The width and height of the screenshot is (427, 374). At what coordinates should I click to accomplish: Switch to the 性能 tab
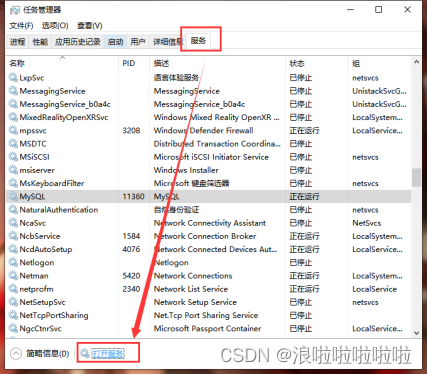coord(40,42)
